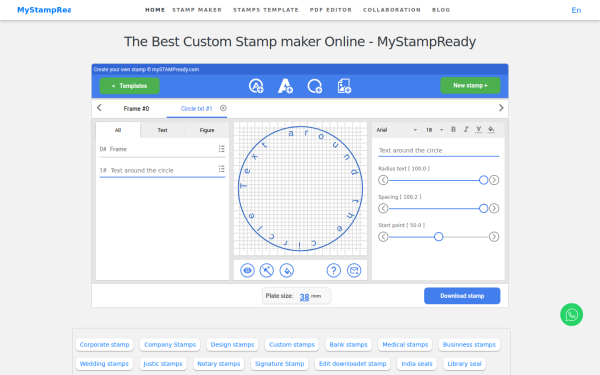The height and width of the screenshot is (375, 600).
Task: Go to the Home menu item
Action: click(155, 10)
